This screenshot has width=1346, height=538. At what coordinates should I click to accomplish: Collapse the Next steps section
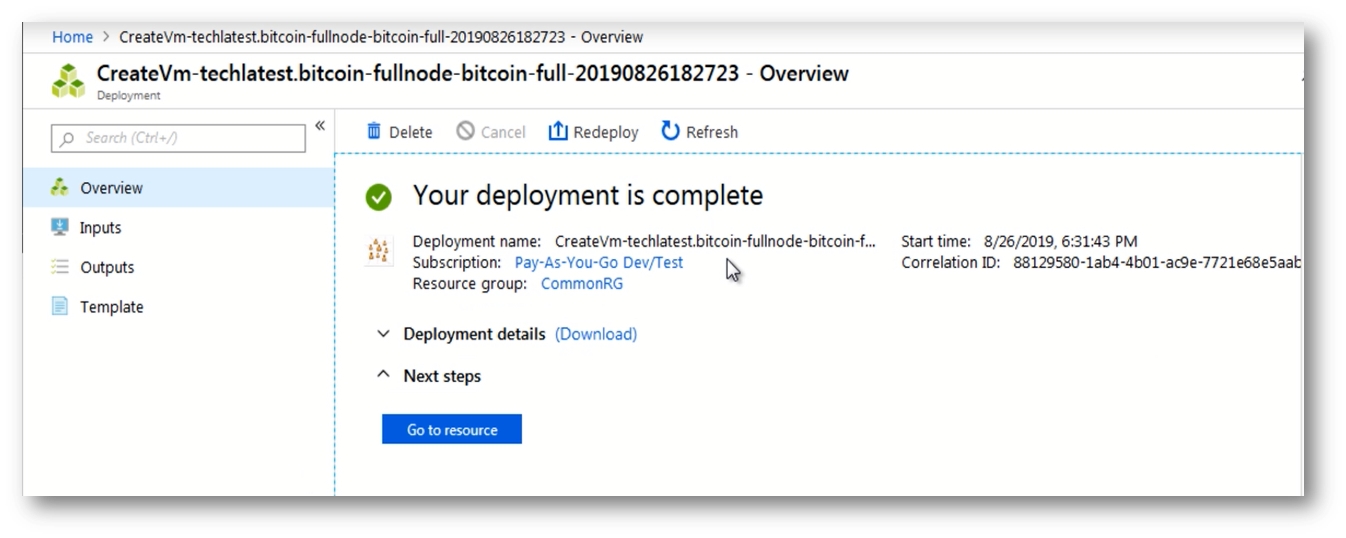point(382,375)
